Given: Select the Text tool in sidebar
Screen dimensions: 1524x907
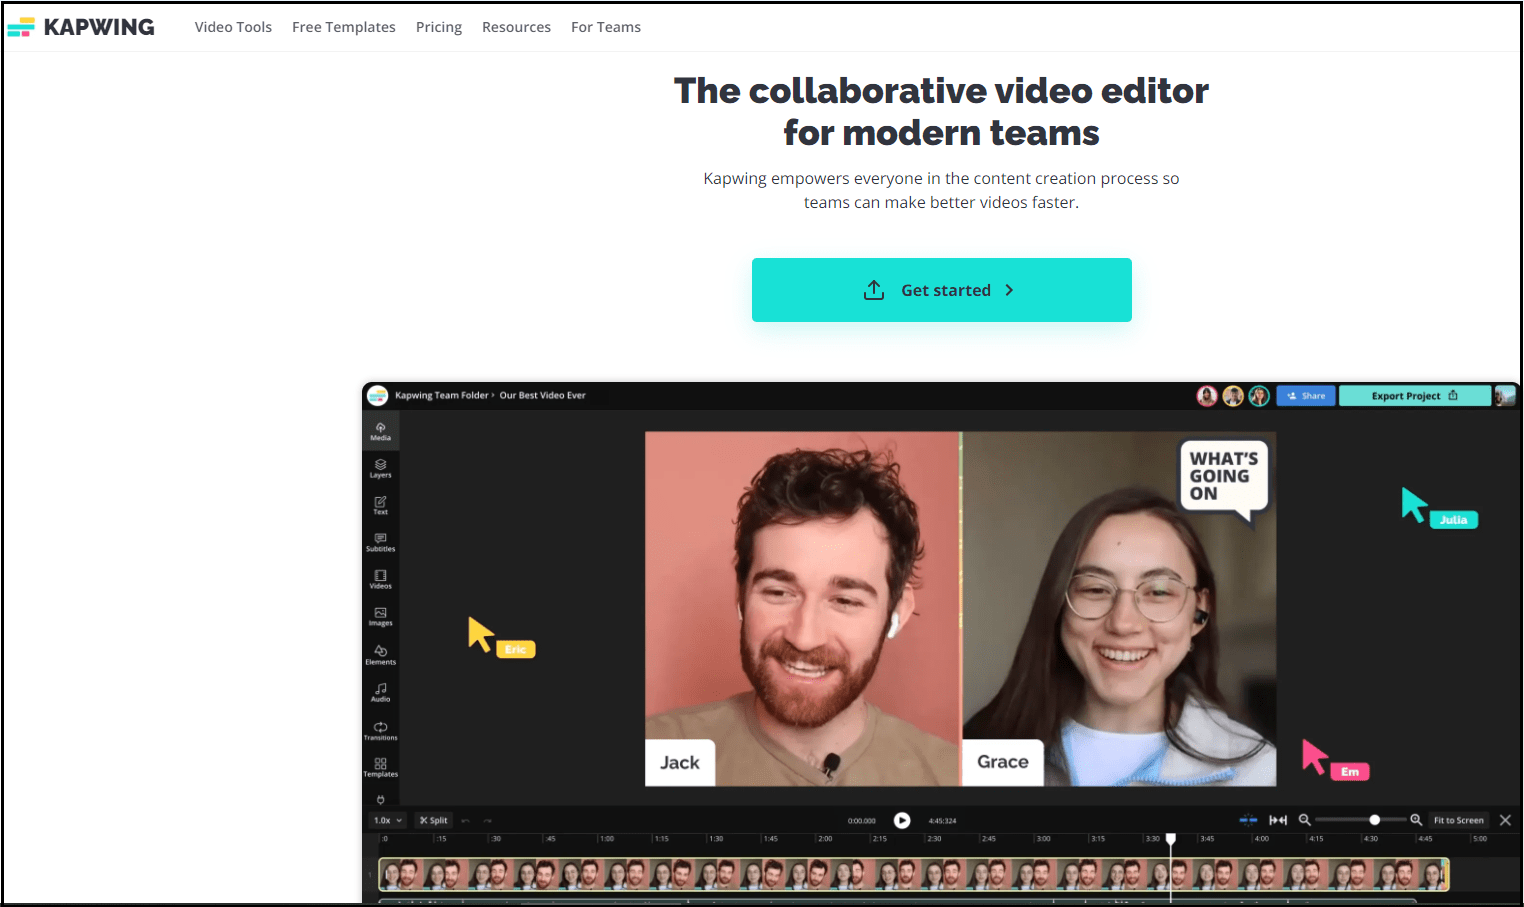Looking at the screenshot, I should [x=380, y=504].
